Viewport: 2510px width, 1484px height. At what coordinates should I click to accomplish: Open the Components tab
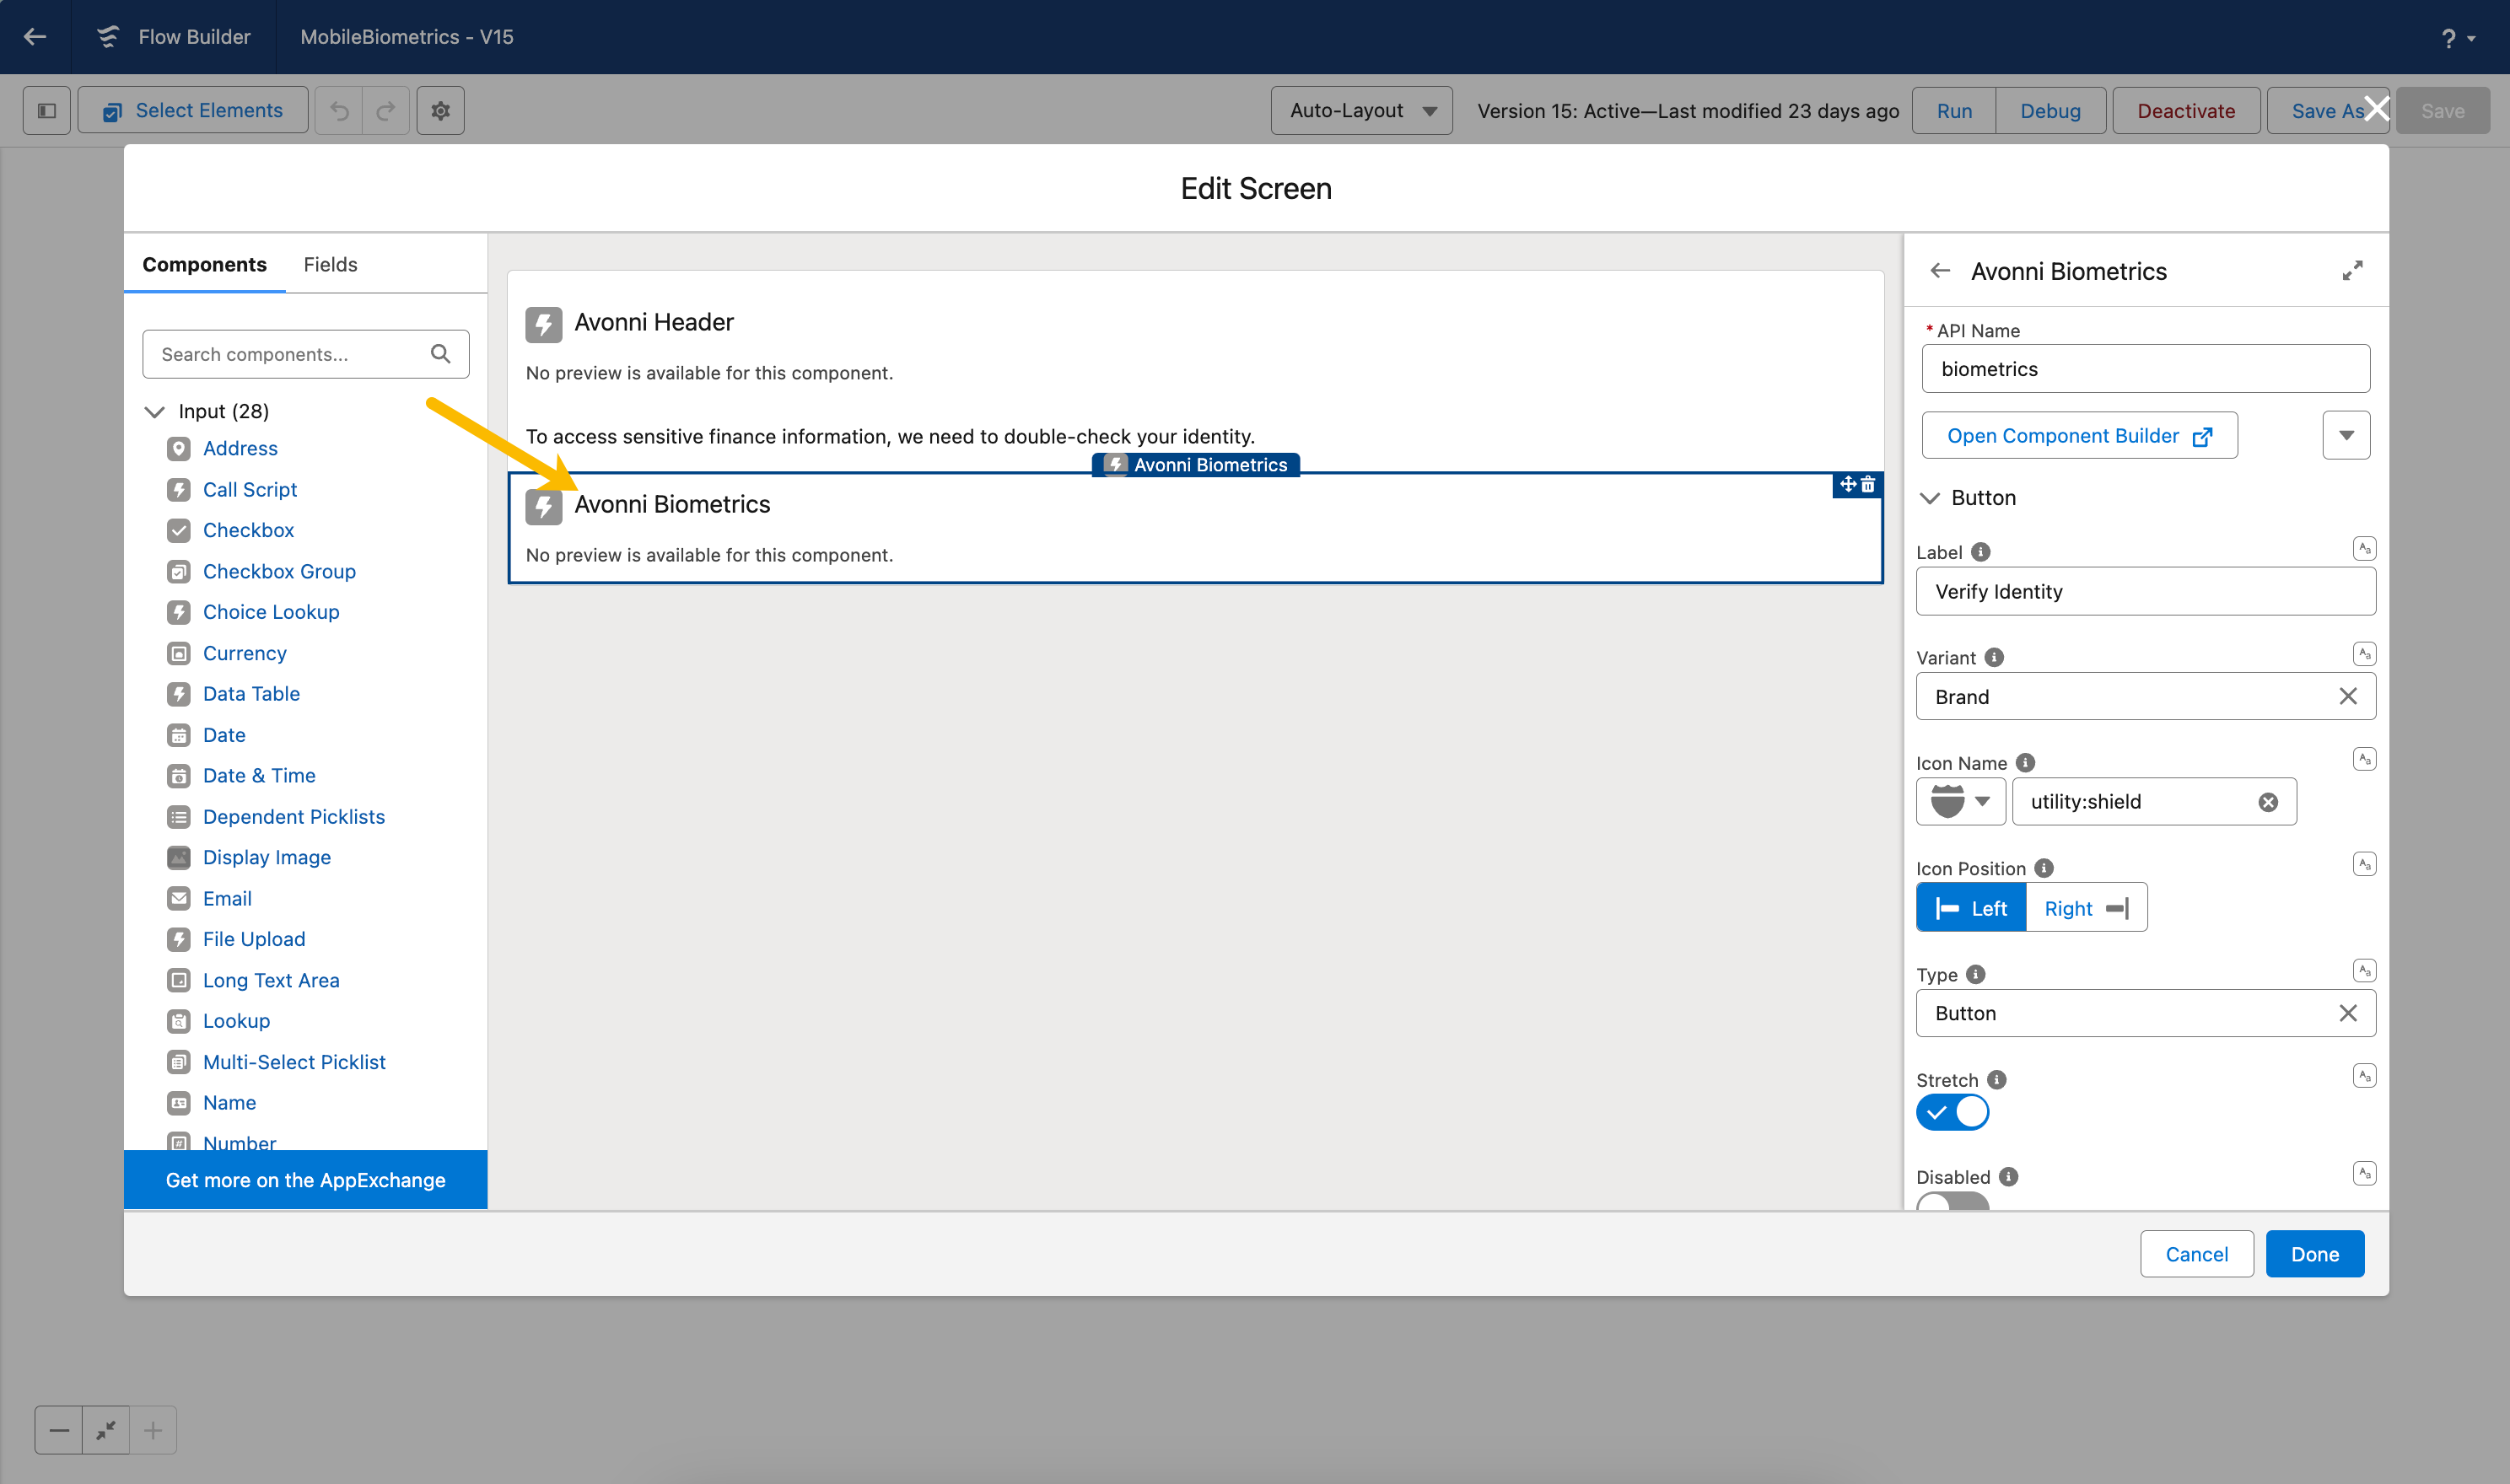(x=204, y=265)
